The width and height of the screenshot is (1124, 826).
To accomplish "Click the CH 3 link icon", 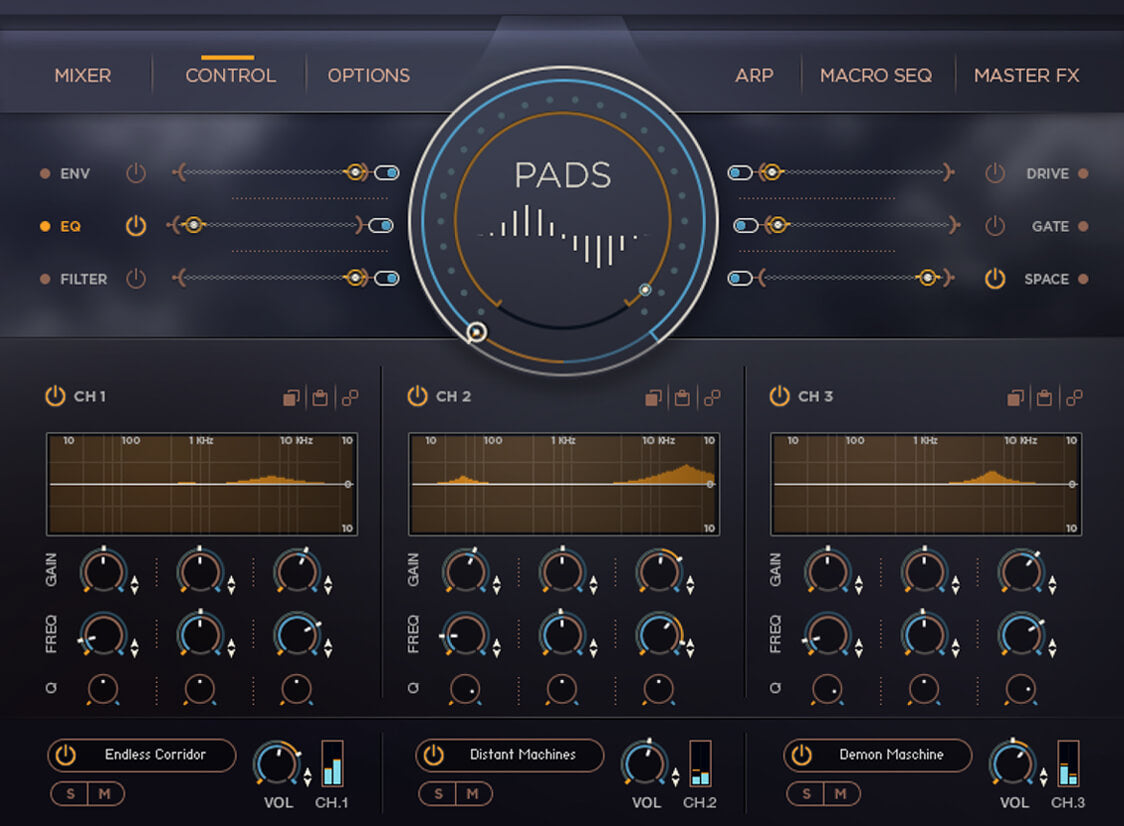I will tap(1074, 398).
